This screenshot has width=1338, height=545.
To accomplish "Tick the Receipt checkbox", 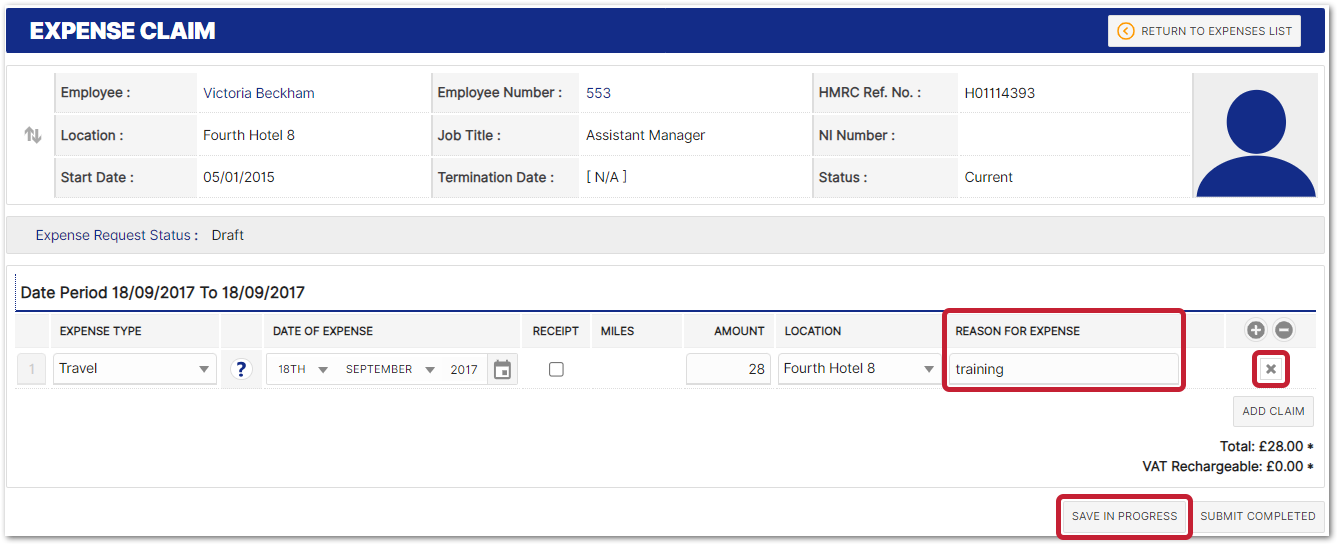I will [556, 369].
